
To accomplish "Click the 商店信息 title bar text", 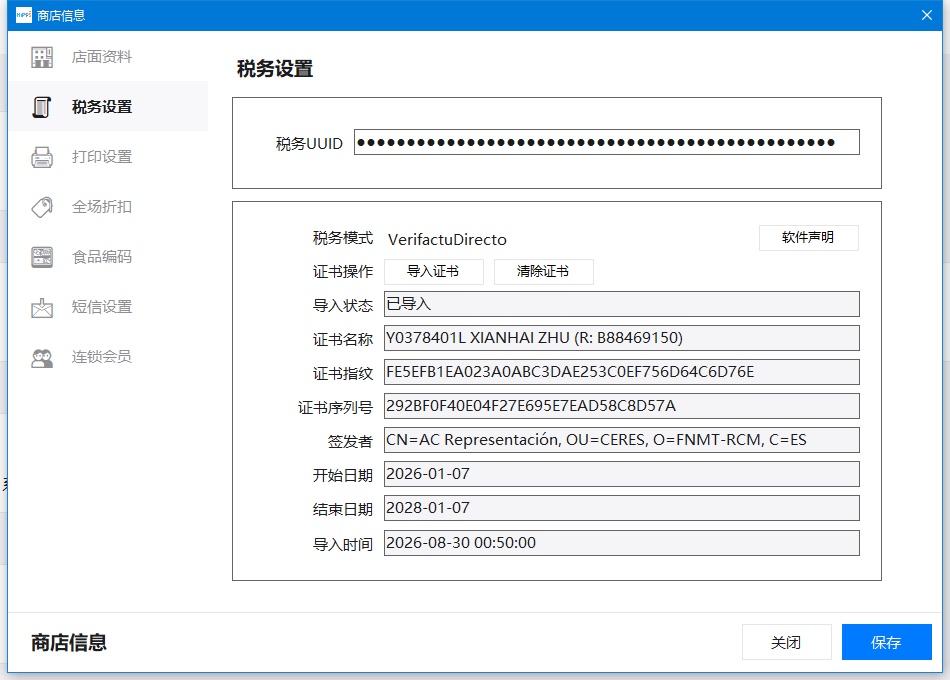I will click(61, 15).
